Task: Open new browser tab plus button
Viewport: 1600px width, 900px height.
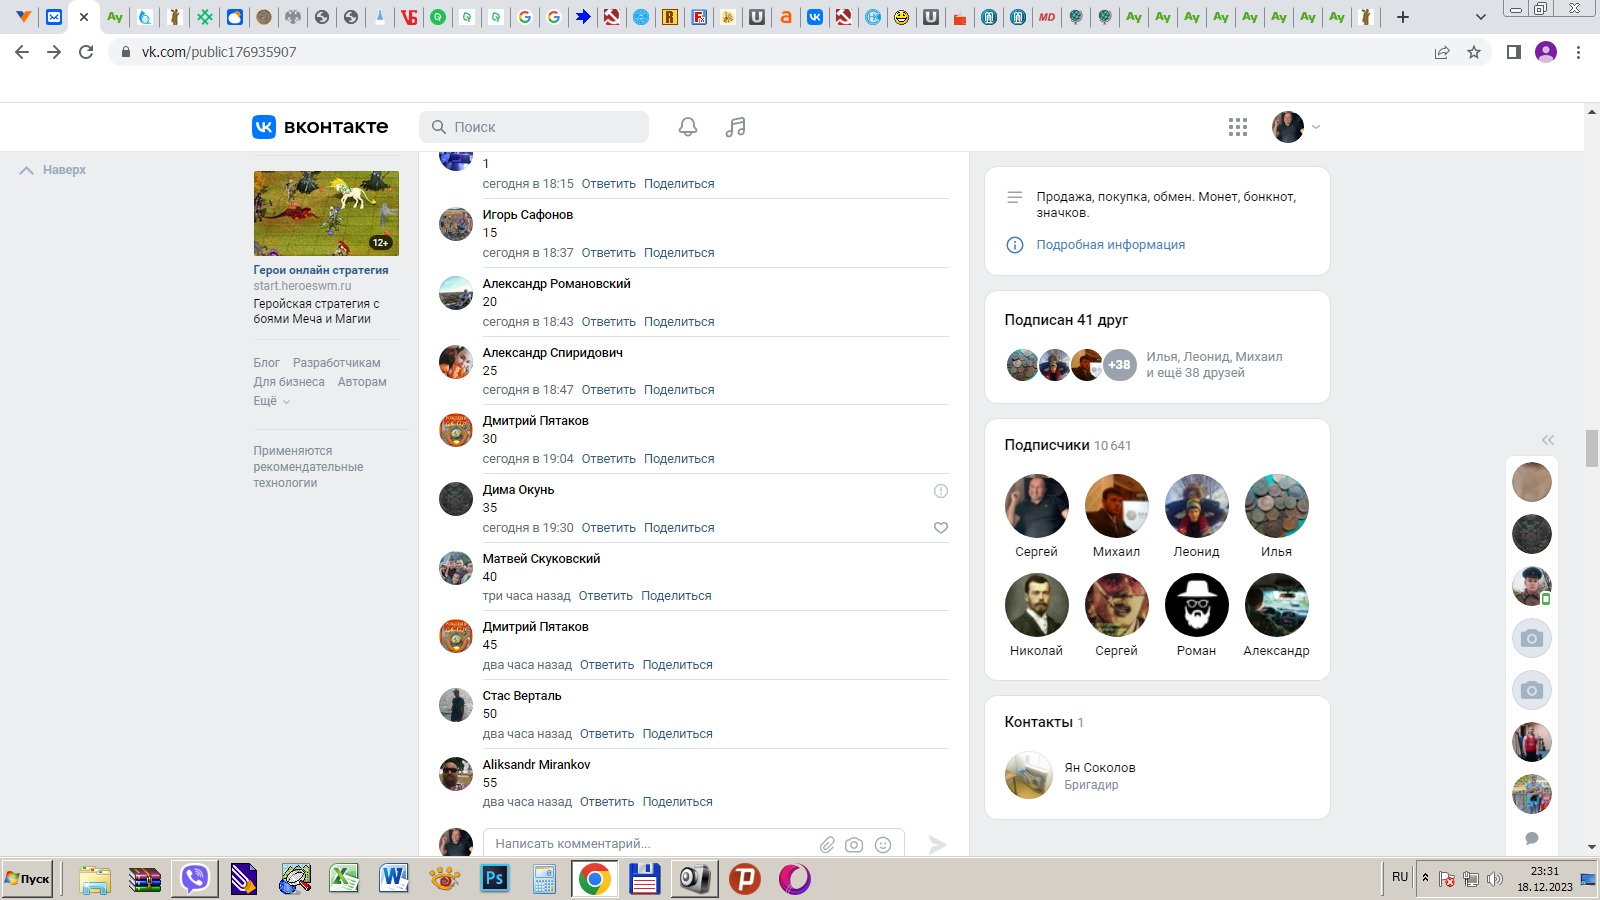Action: 1403,17
